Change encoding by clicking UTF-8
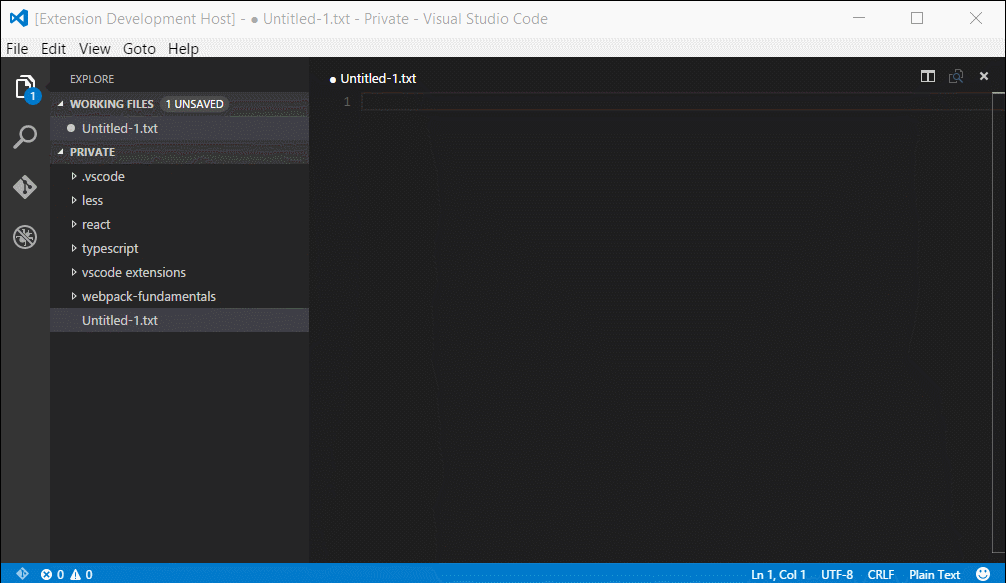This screenshot has width=1006, height=583. 837,574
